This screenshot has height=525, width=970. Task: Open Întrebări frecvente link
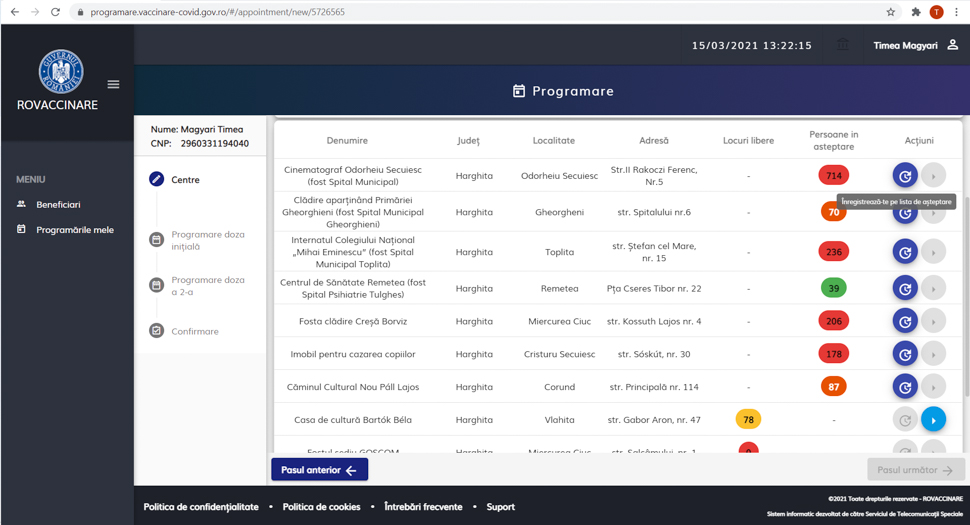[x=423, y=507]
